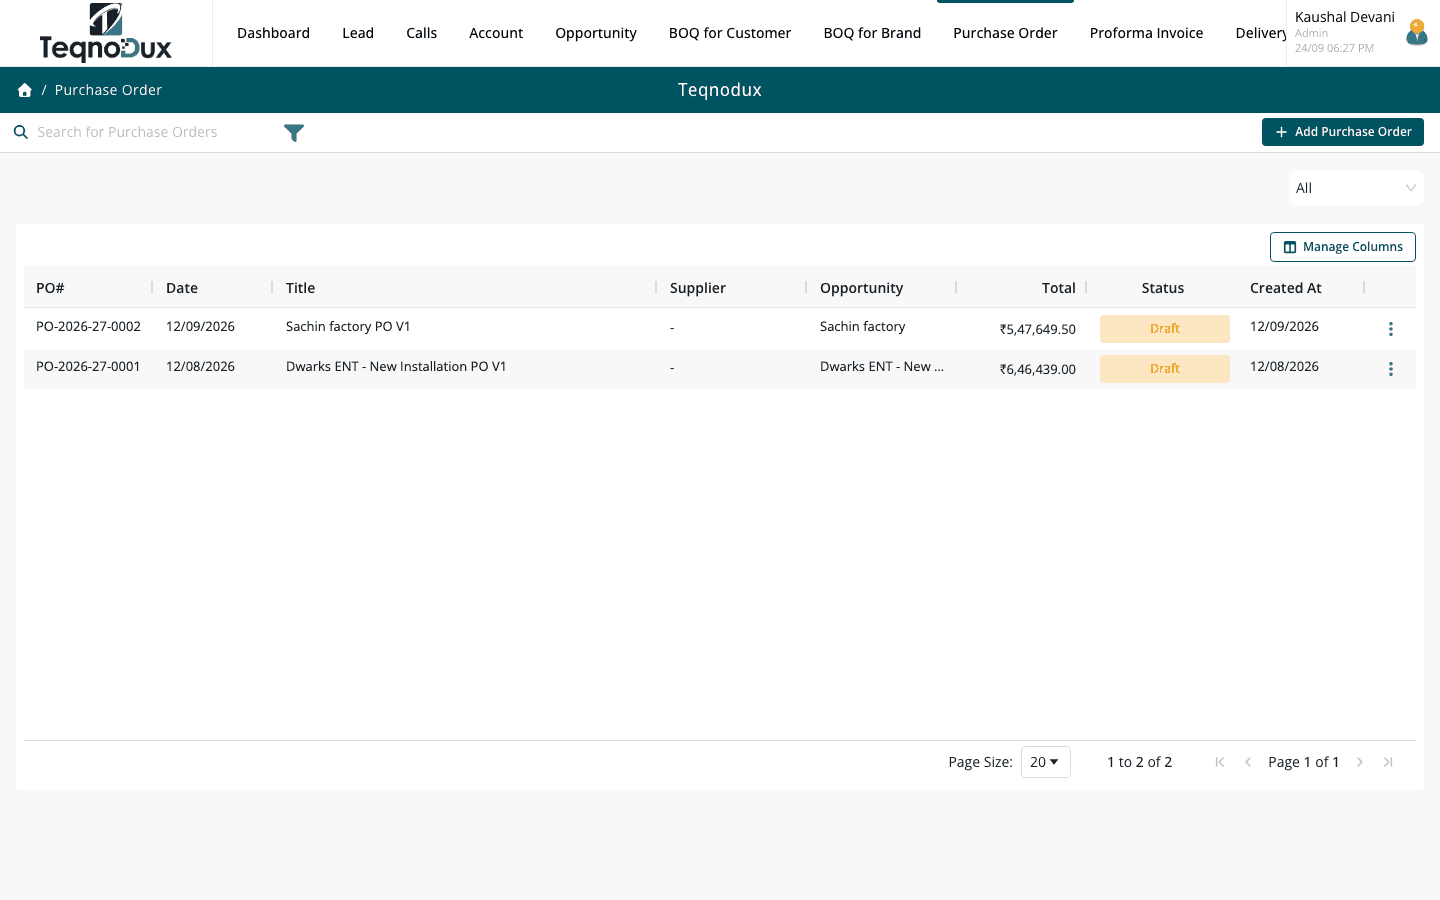The width and height of the screenshot is (1440, 900).
Task: Click title Dwarks ENT - New Installation PO V1
Action: coord(396,367)
